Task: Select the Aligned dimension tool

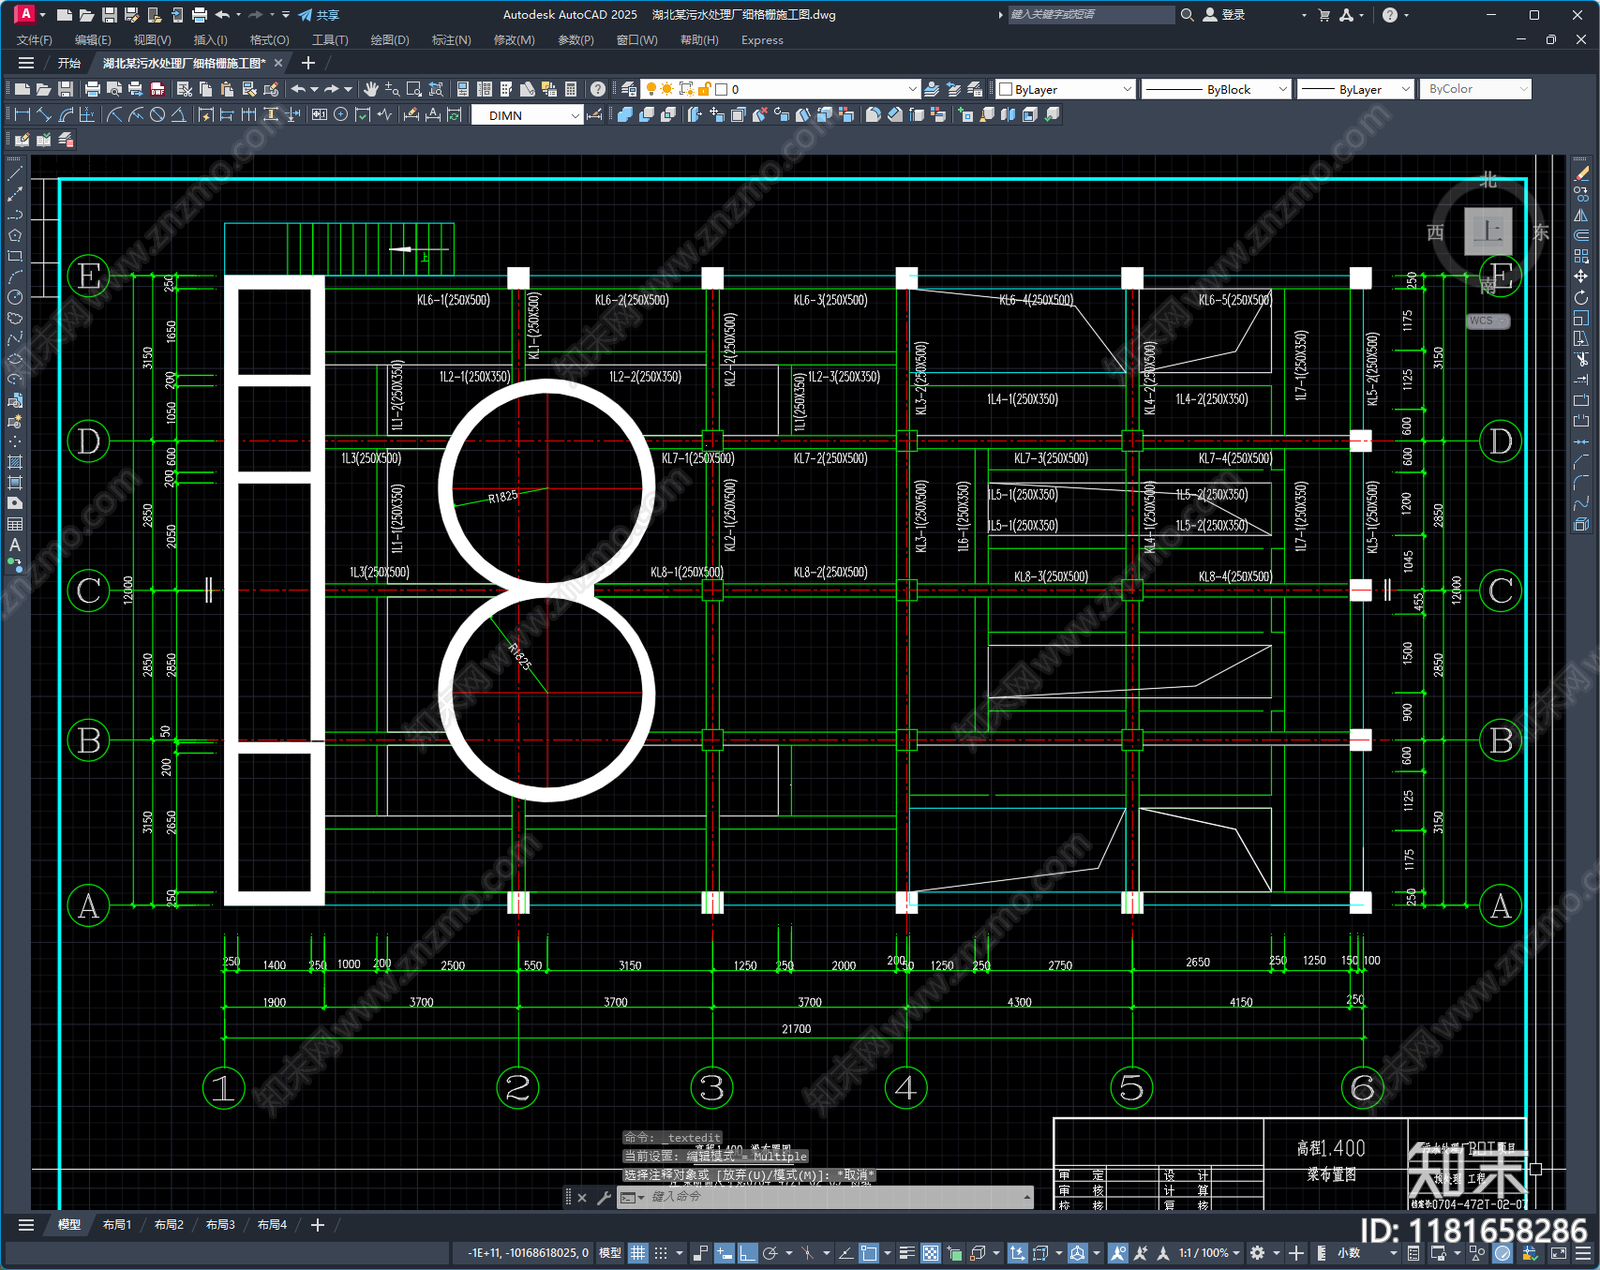Action: click(x=44, y=115)
